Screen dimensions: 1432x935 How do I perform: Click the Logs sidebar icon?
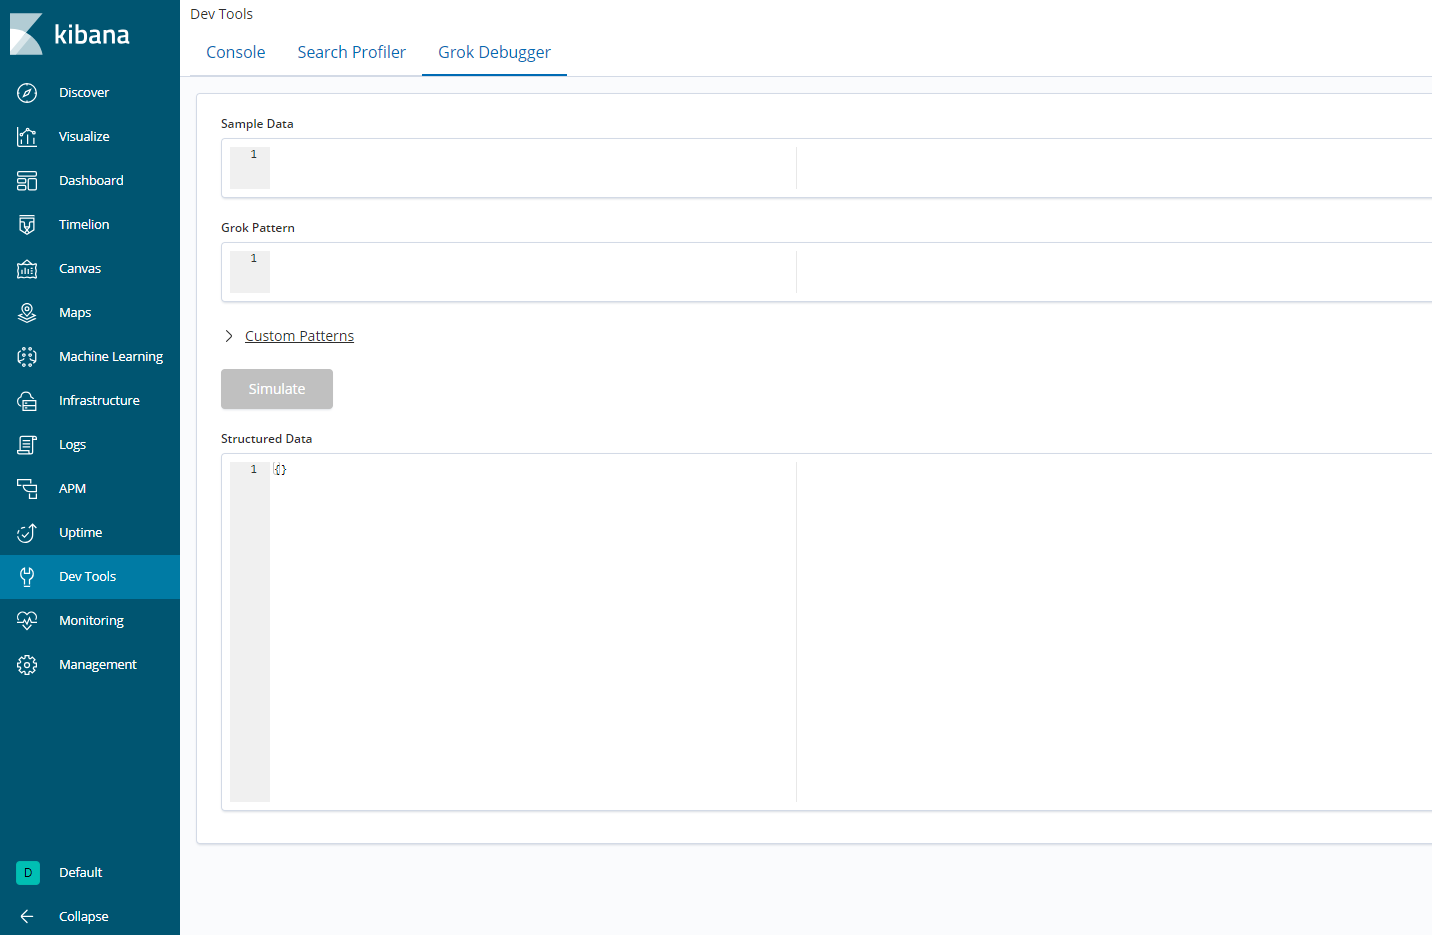pos(27,445)
